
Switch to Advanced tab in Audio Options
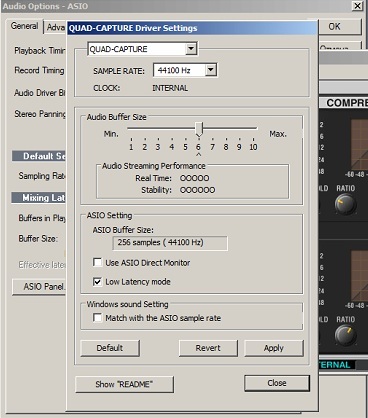pyautogui.click(x=56, y=27)
